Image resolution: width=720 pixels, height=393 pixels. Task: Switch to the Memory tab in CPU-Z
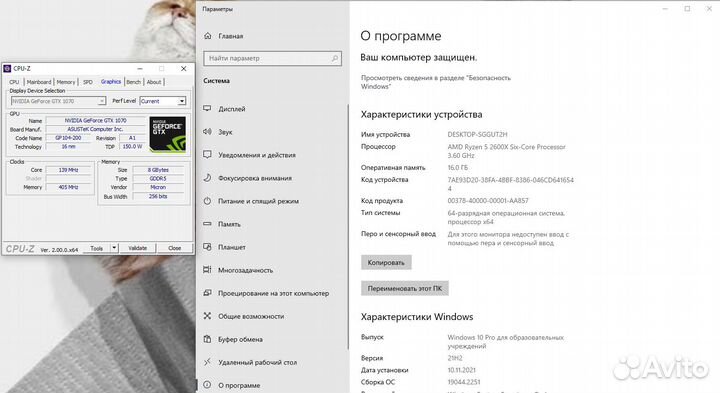(66, 82)
